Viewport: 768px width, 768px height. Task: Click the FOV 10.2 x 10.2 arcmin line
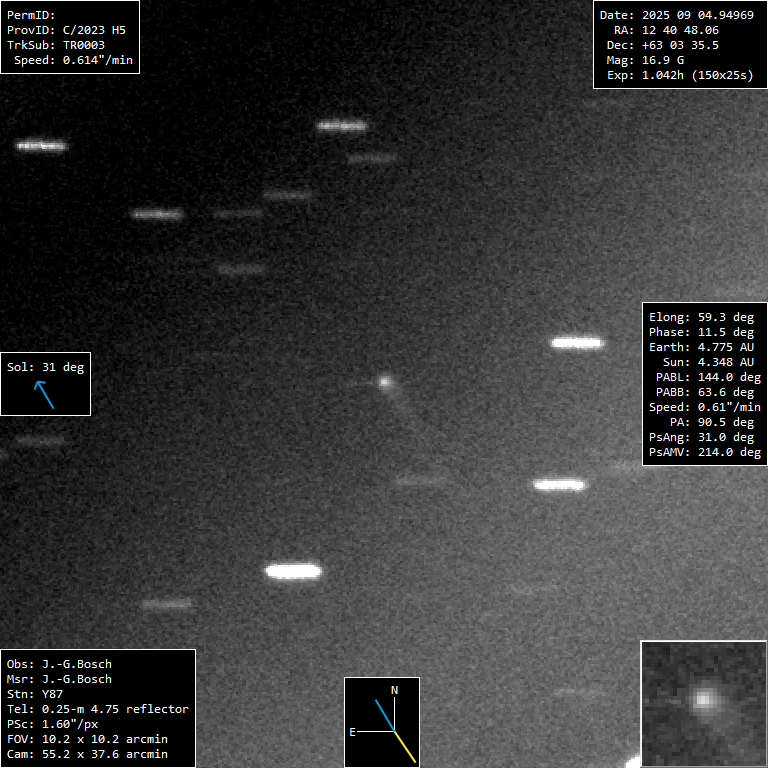point(87,739)
